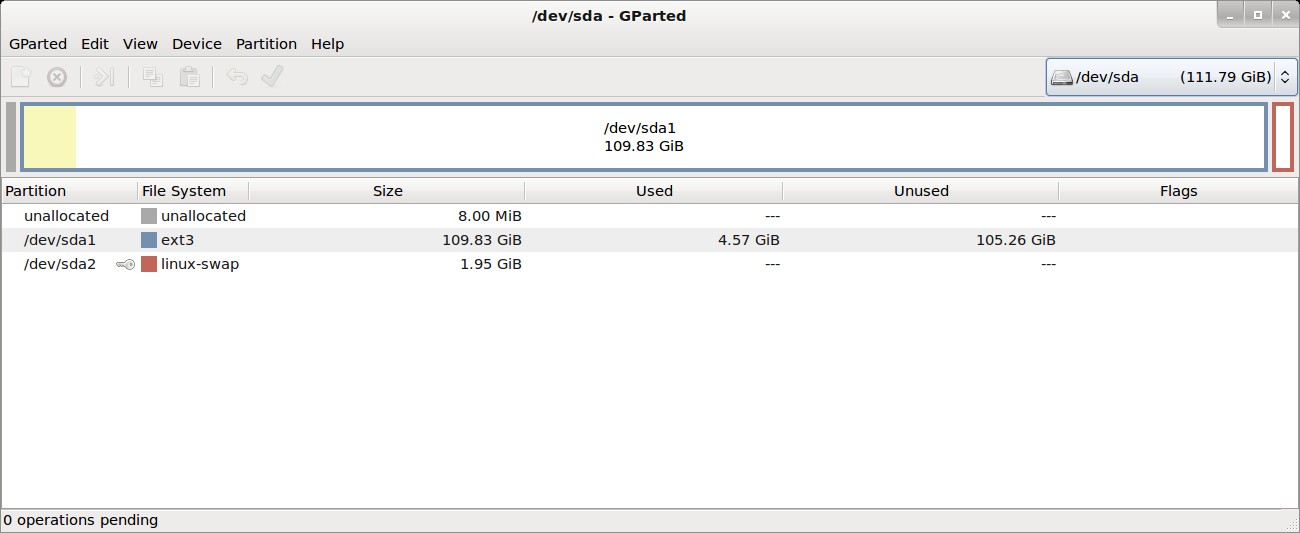1300x533 pixels.
Task: Click the device selector up-down arrows
Action: (x=1285, y=77)
